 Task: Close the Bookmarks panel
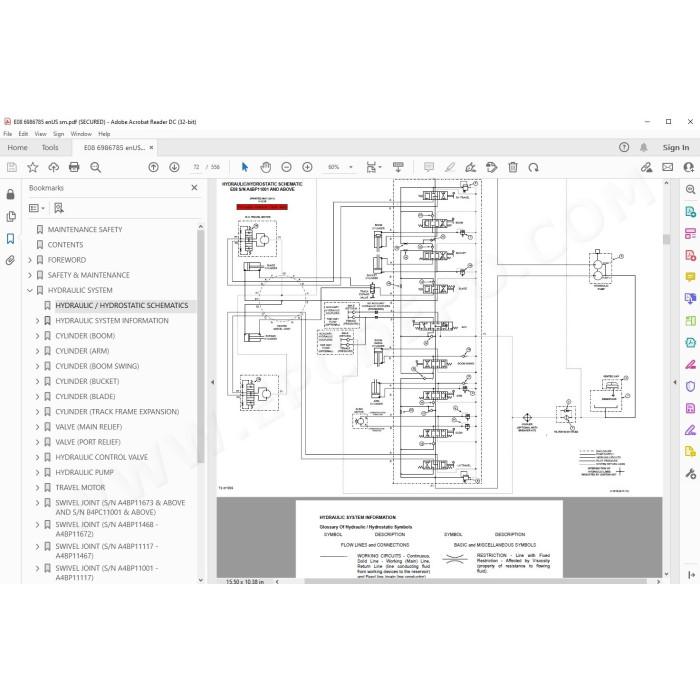tap(194, 188)
